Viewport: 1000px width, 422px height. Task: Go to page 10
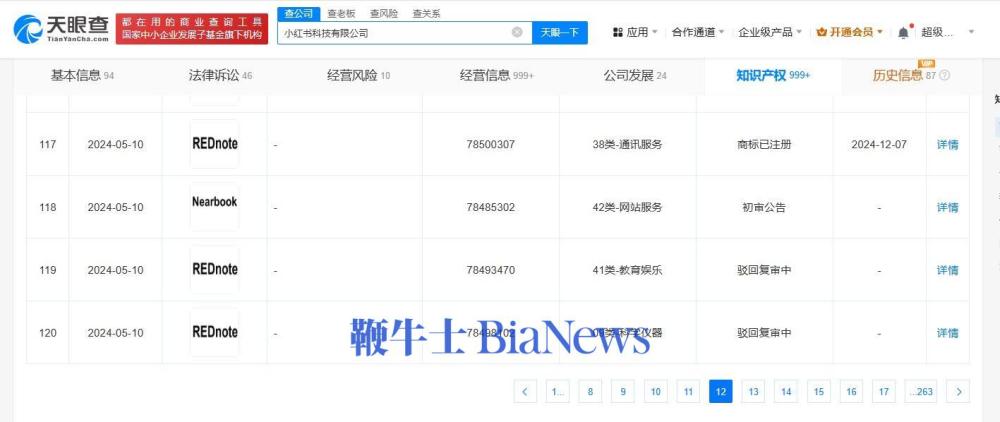tap(656, 391)
